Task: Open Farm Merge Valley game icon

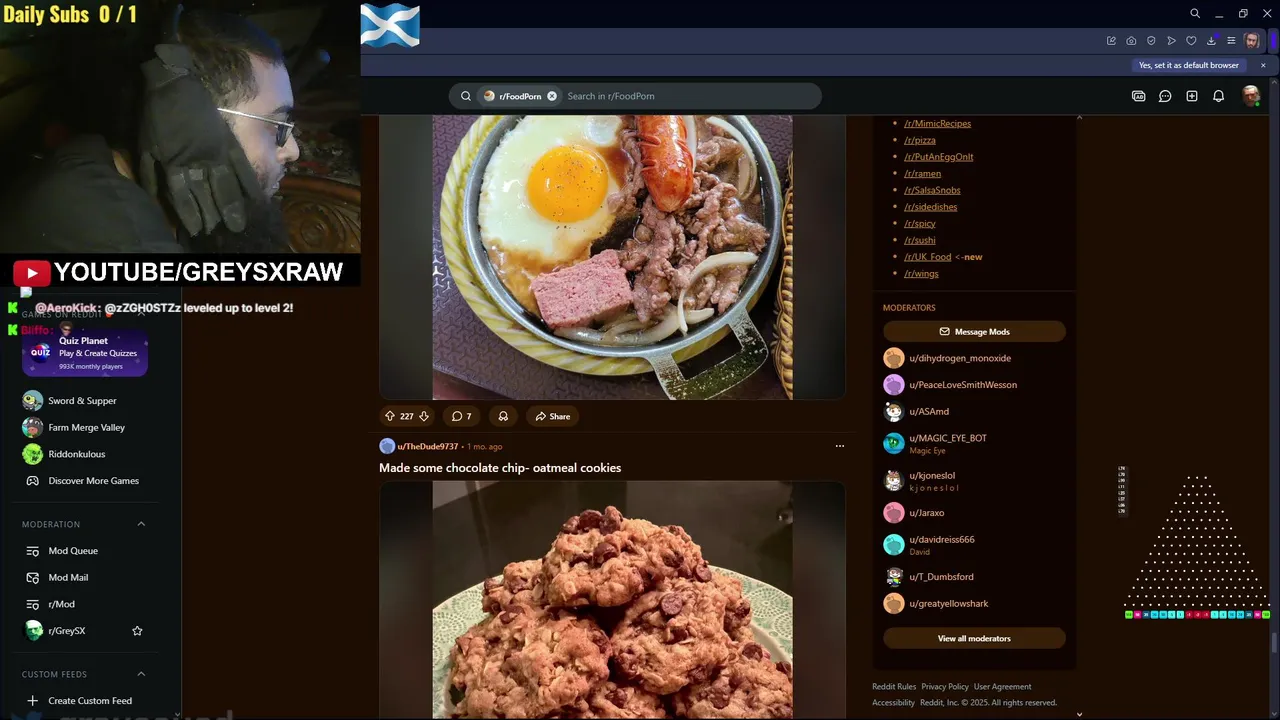Action: [x=33, y=427]
